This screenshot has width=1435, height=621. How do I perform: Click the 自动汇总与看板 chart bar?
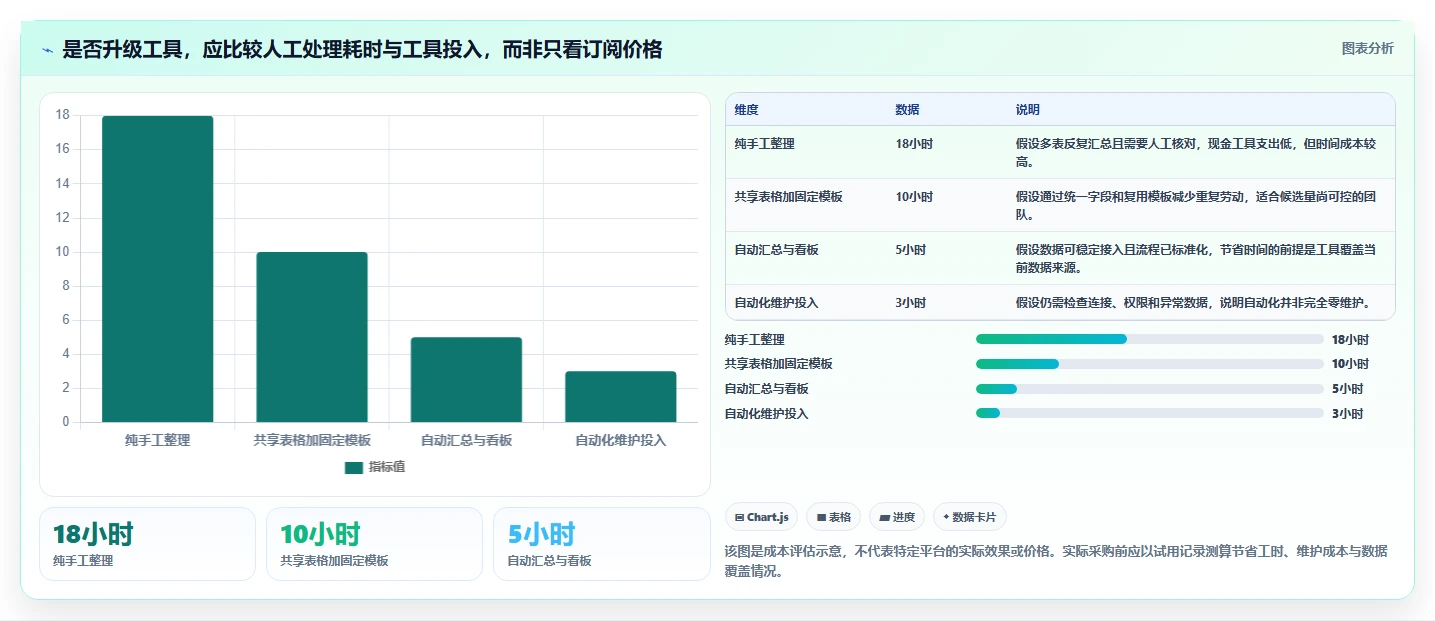(466, 380)
